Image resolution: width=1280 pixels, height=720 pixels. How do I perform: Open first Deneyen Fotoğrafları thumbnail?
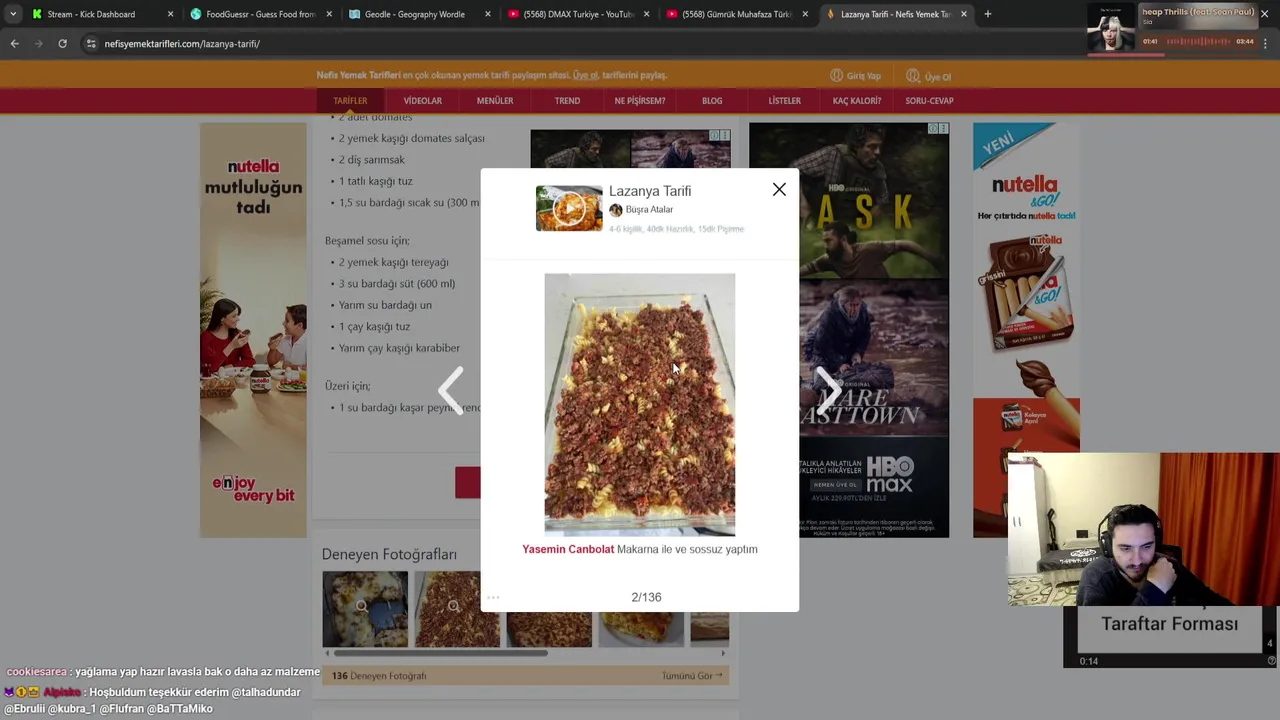365,609
